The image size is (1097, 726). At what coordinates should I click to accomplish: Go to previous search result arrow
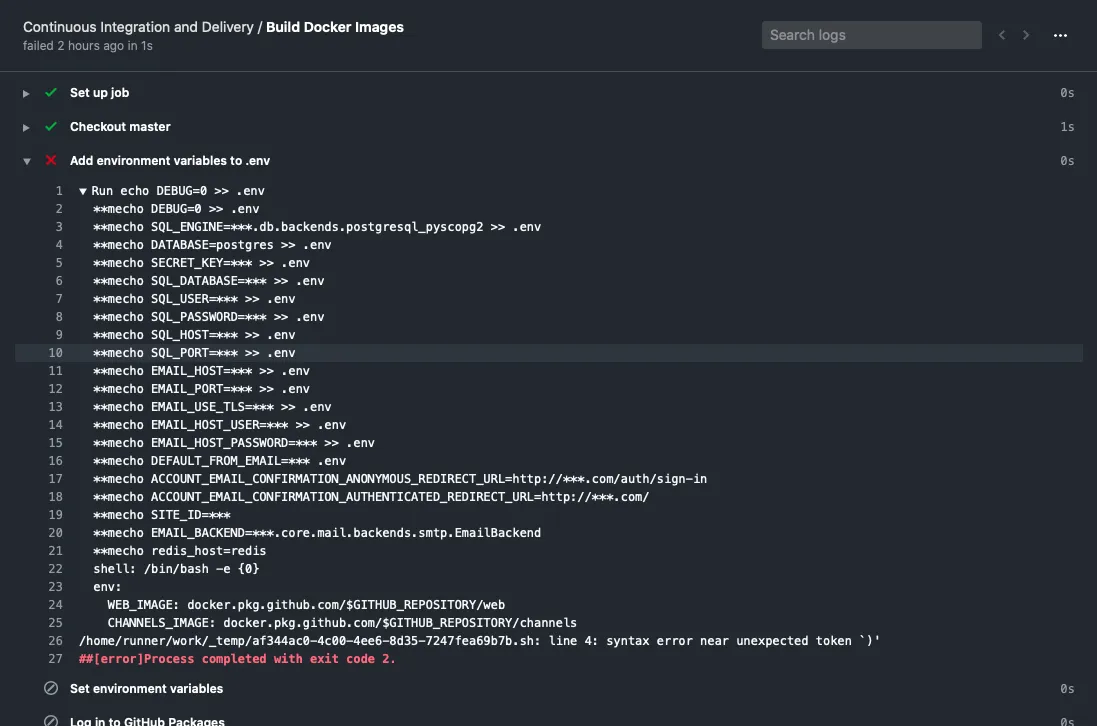(1002, 35)
